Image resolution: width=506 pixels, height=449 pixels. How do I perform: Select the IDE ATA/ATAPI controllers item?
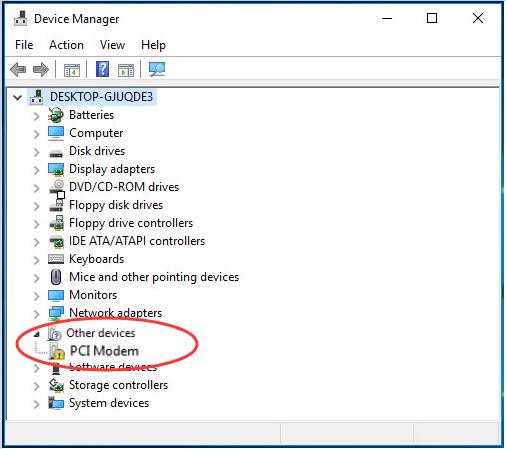point(137,241)
